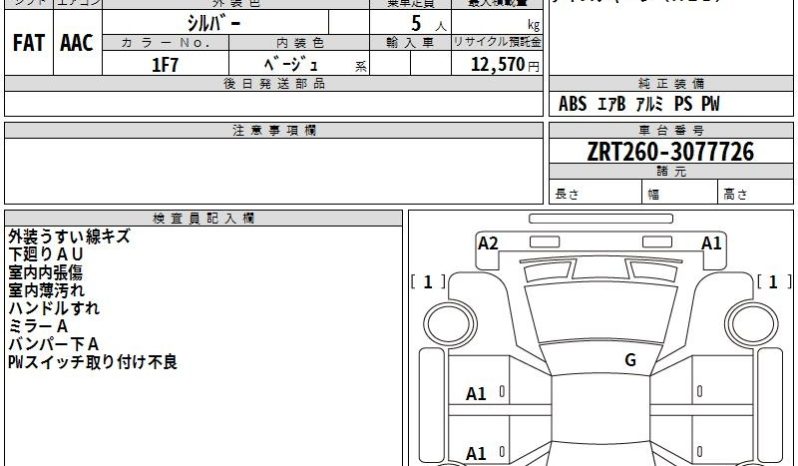Image resolution: width=798 pixels, height=466 pixels.
Task: Click the color number 1F7 field
Action: pos(166,64)
